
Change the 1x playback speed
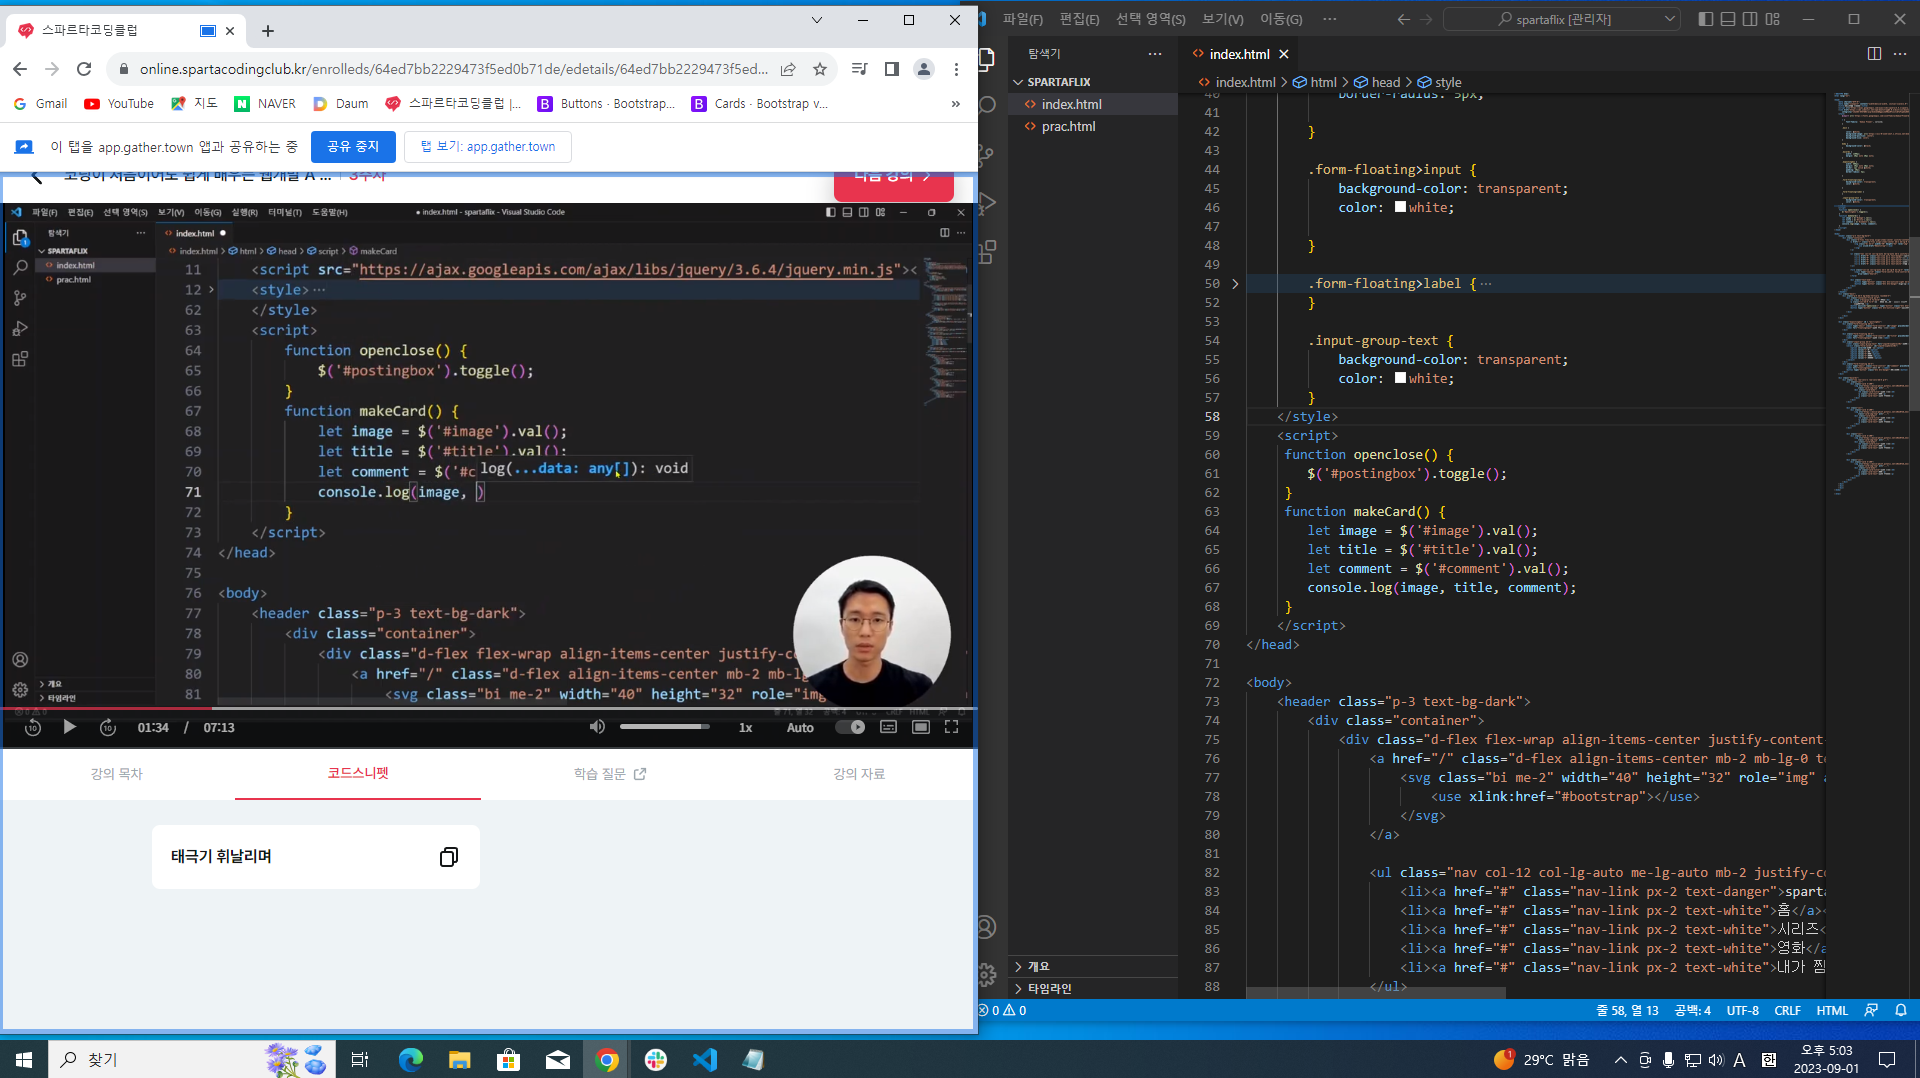(745, 728)
